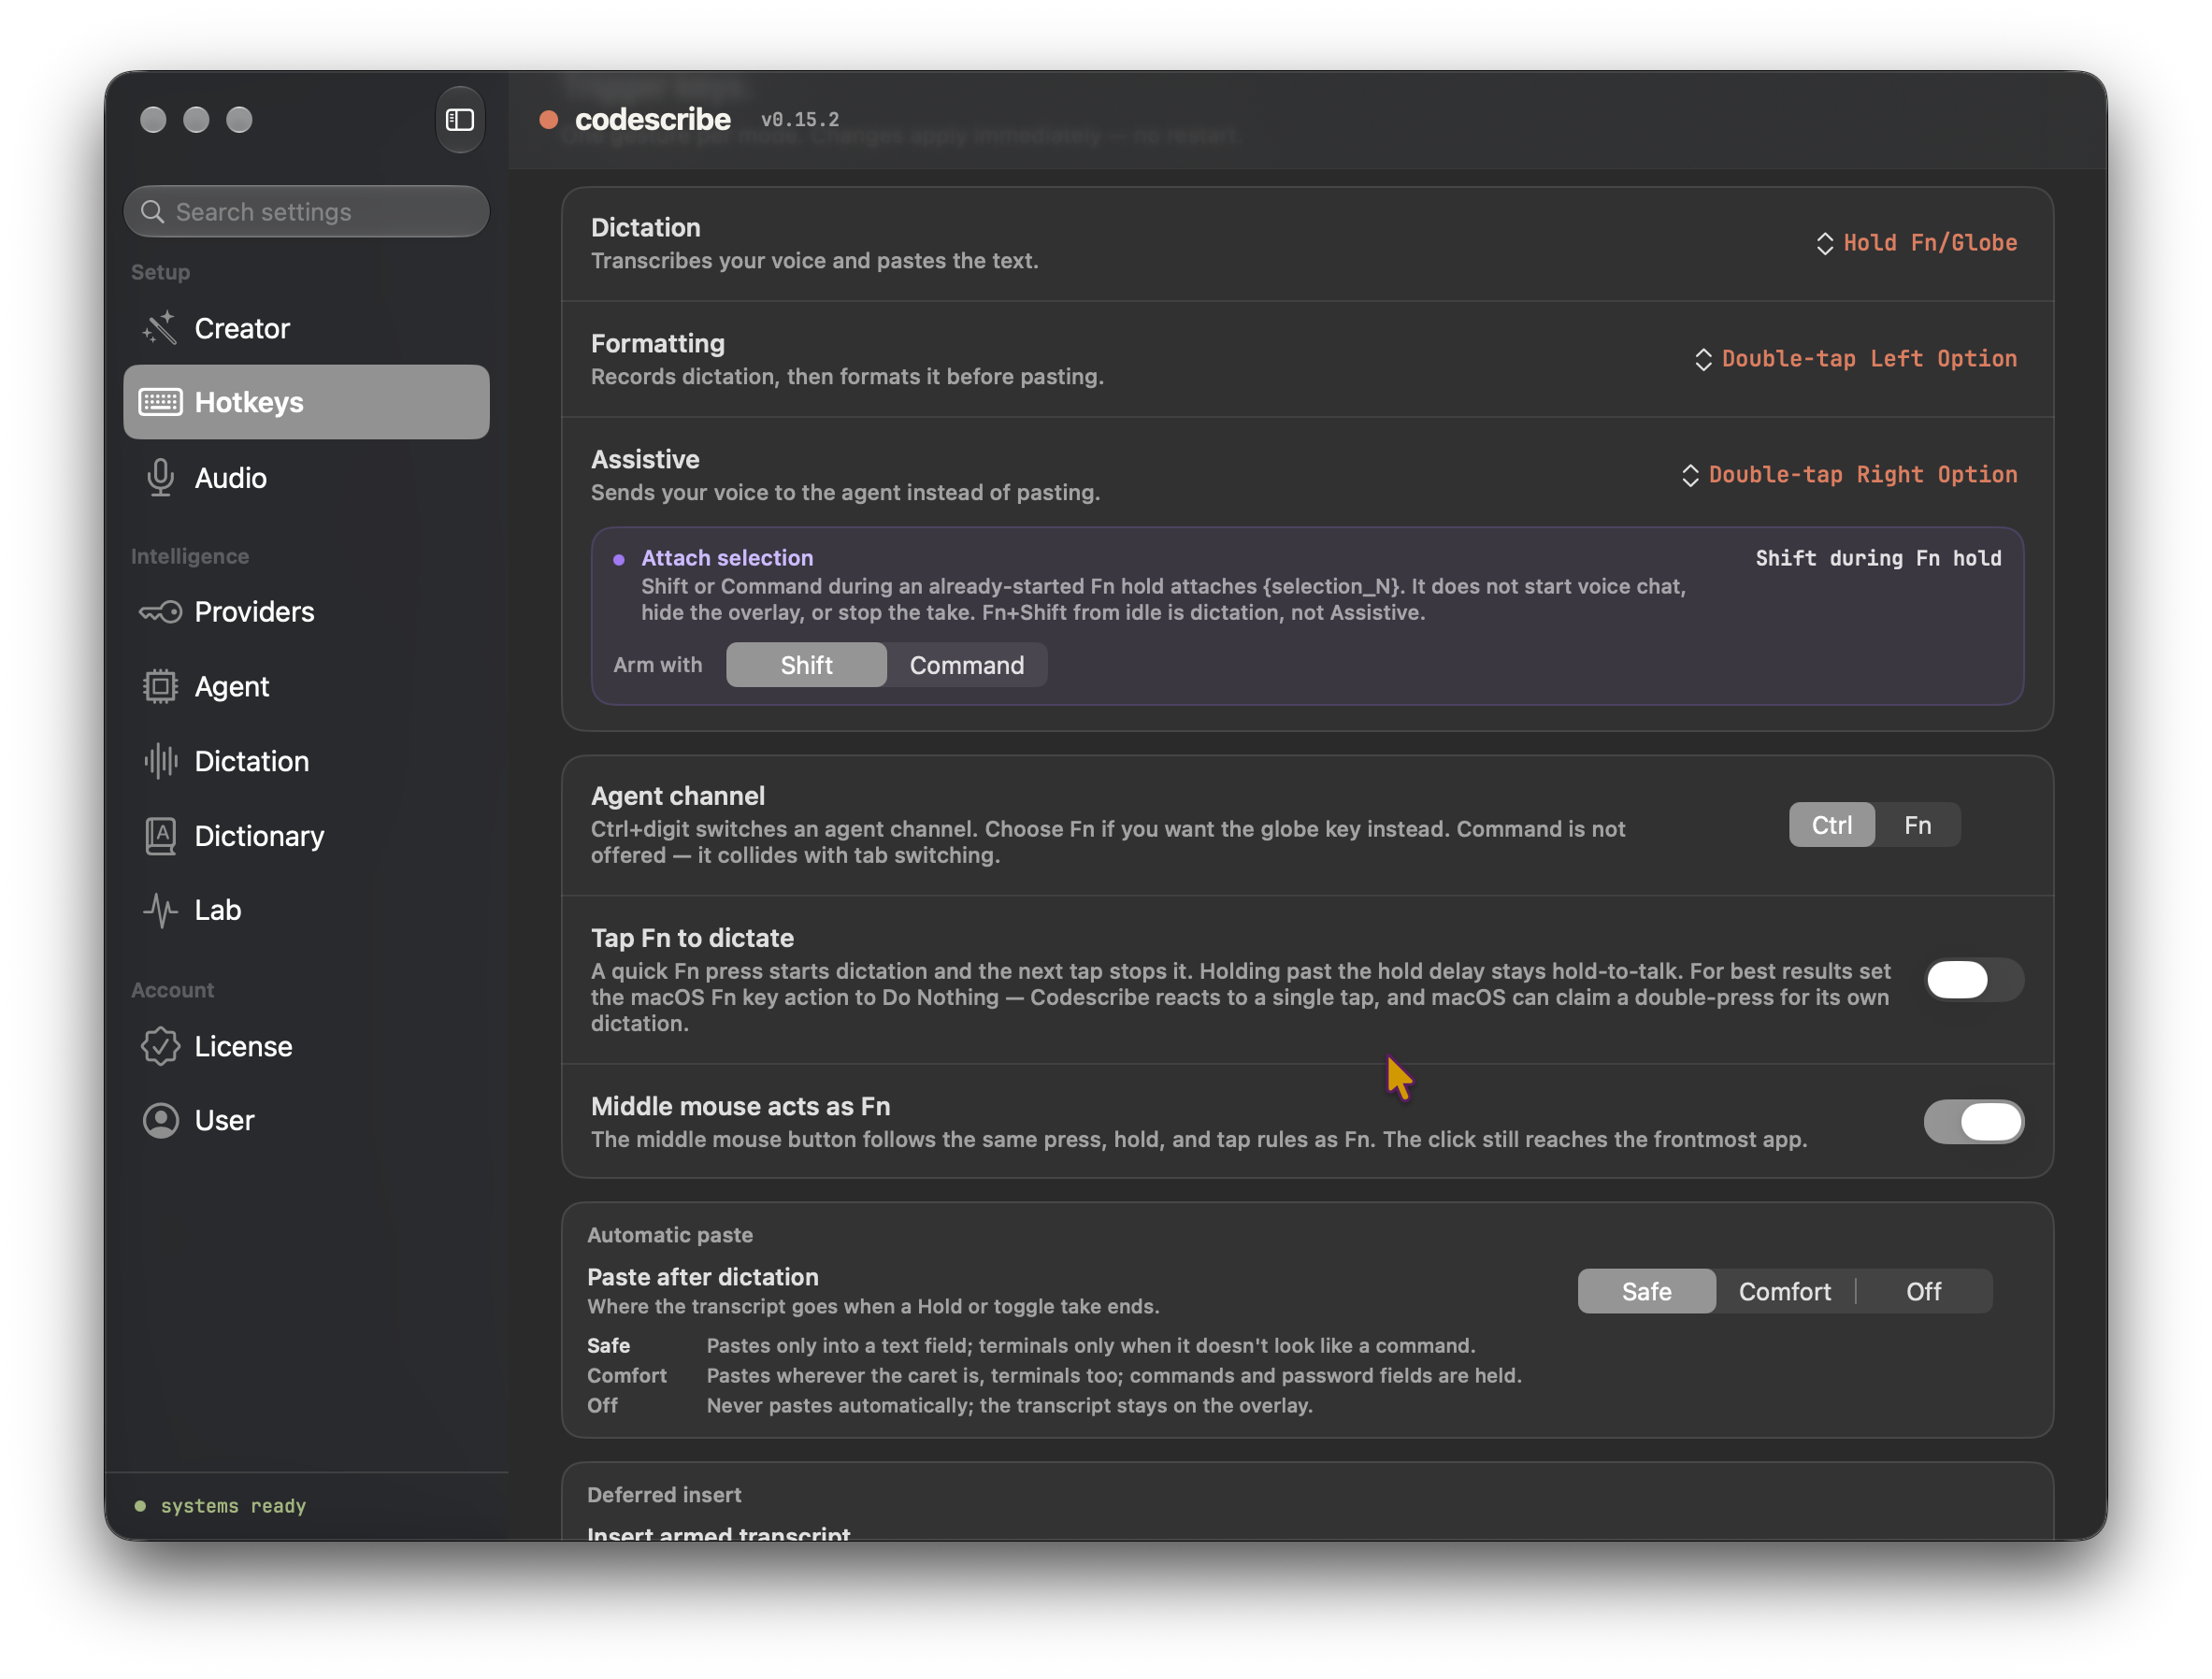
Task: Click the Agent chip icon
Action: point(160,686)
